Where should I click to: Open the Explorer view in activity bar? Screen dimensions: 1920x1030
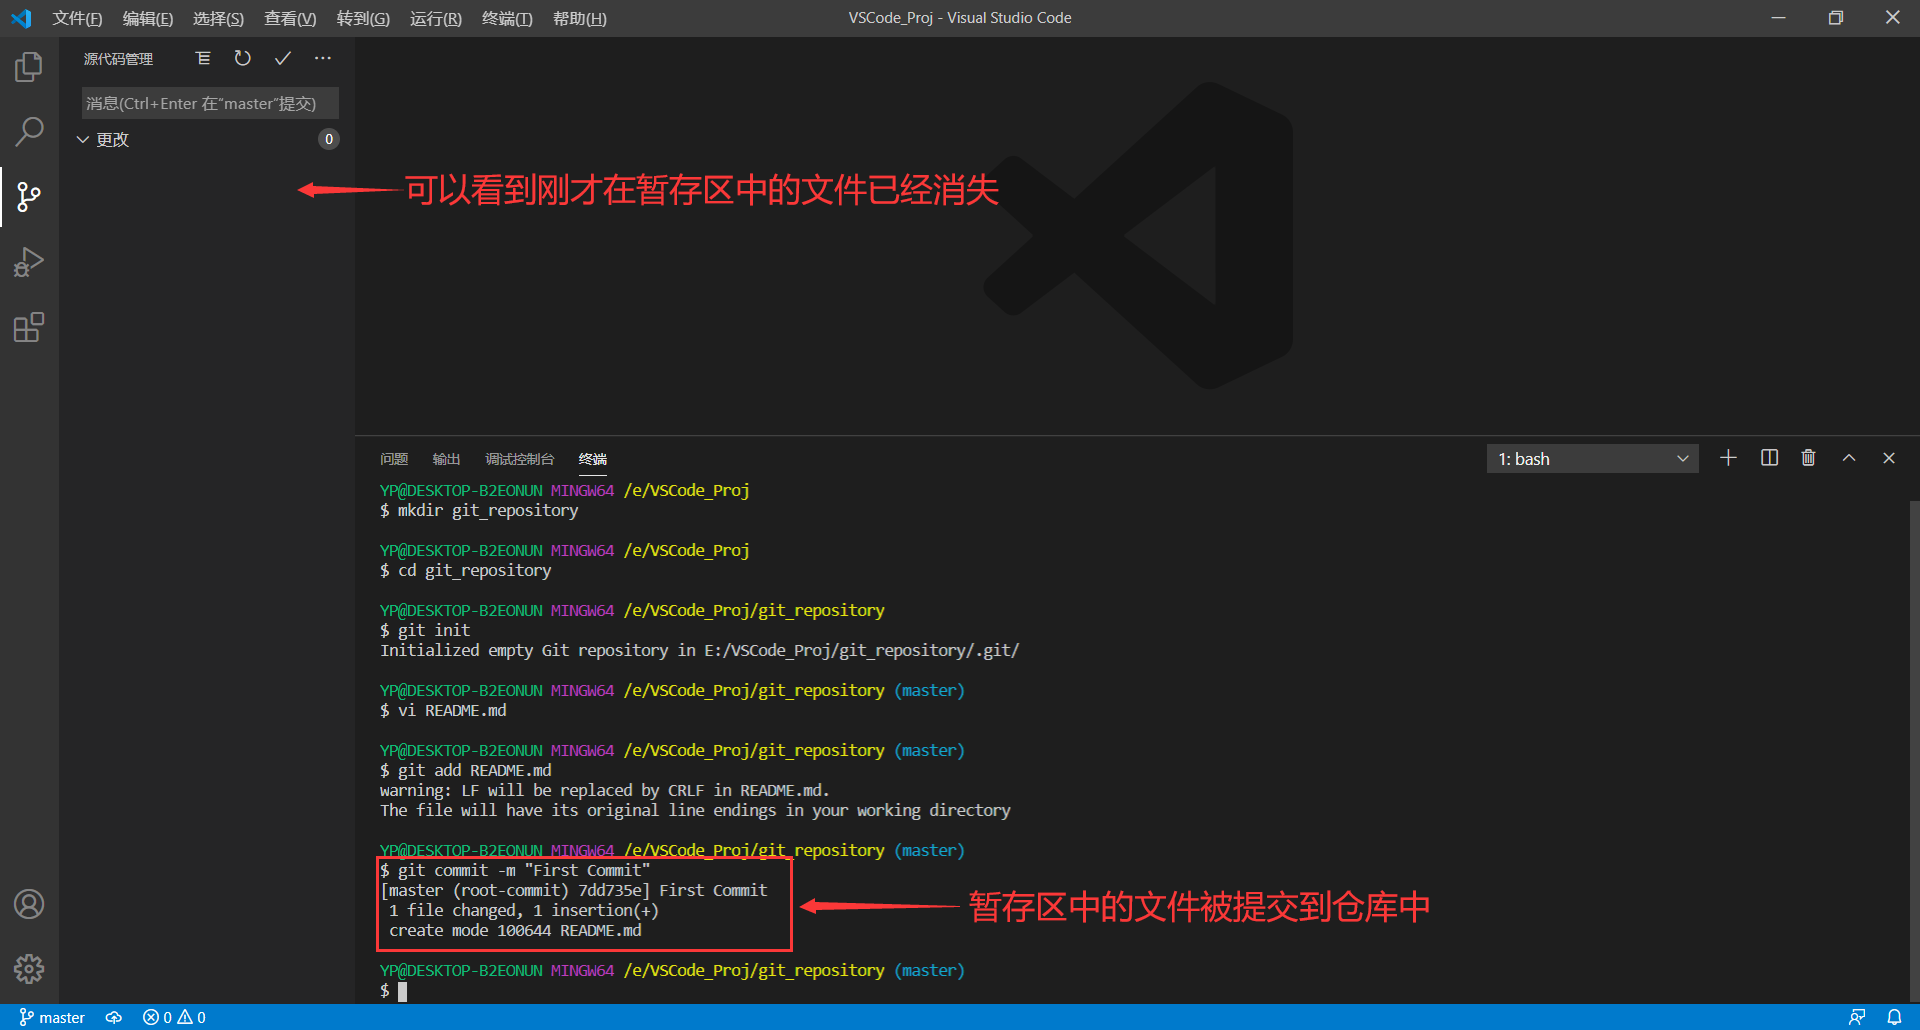[29, 67]
